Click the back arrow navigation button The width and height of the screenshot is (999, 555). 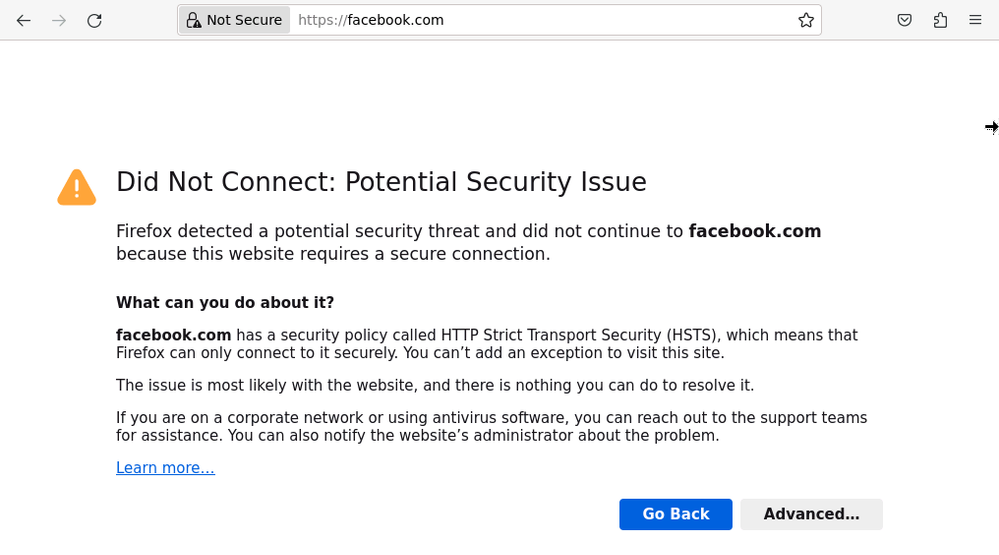pyautogui.click(x=23, y=20)
